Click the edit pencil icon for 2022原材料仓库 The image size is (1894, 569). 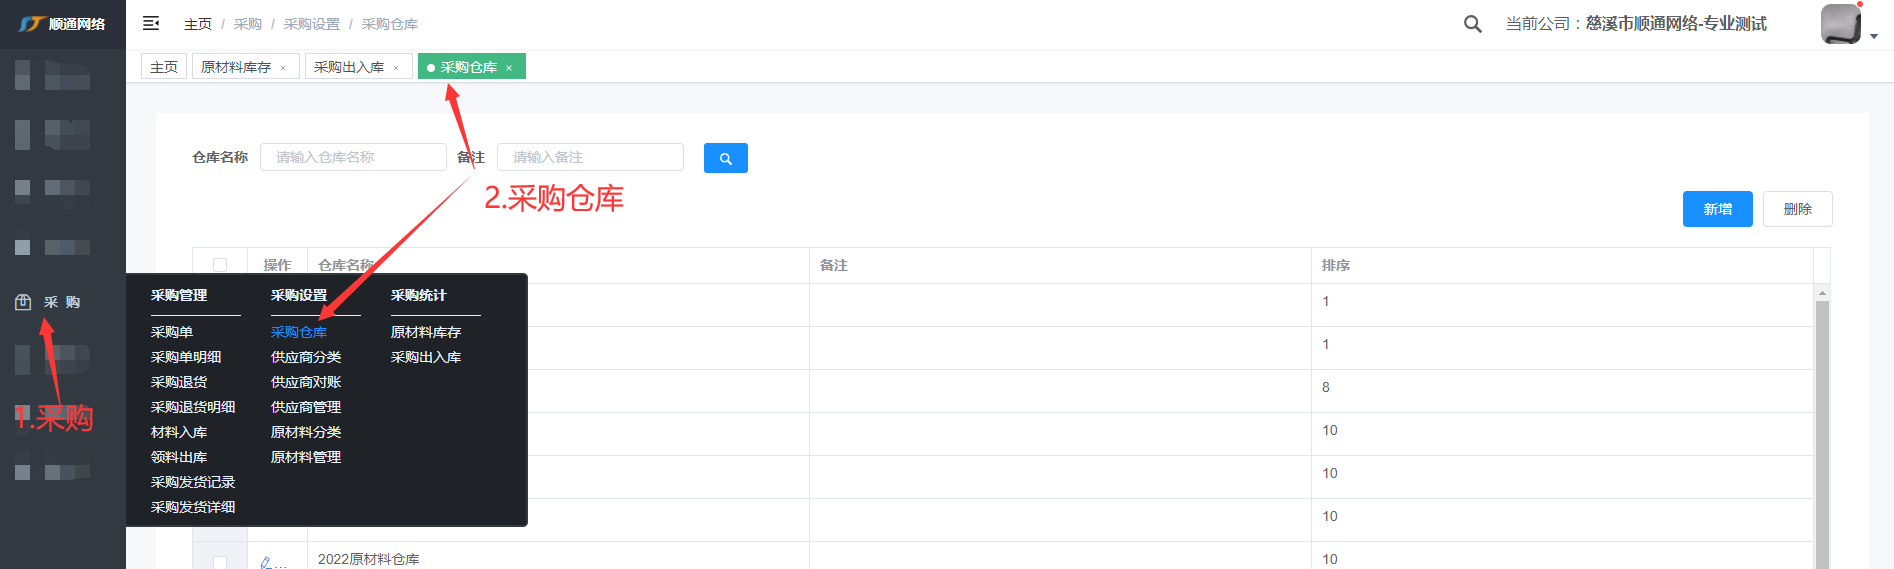click(267, 562)
